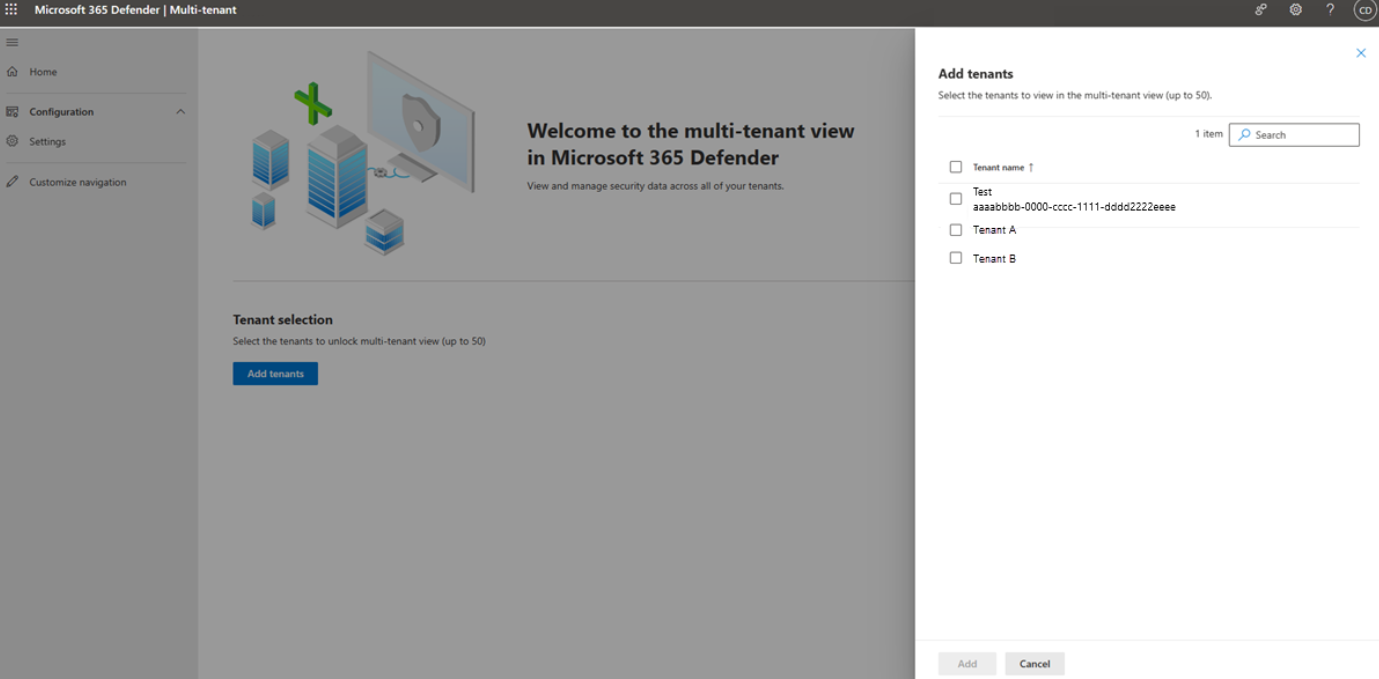Click the Home icon in the sidebar
The width and height of the screenshot is (1379, 679).
tap(12, 71)
